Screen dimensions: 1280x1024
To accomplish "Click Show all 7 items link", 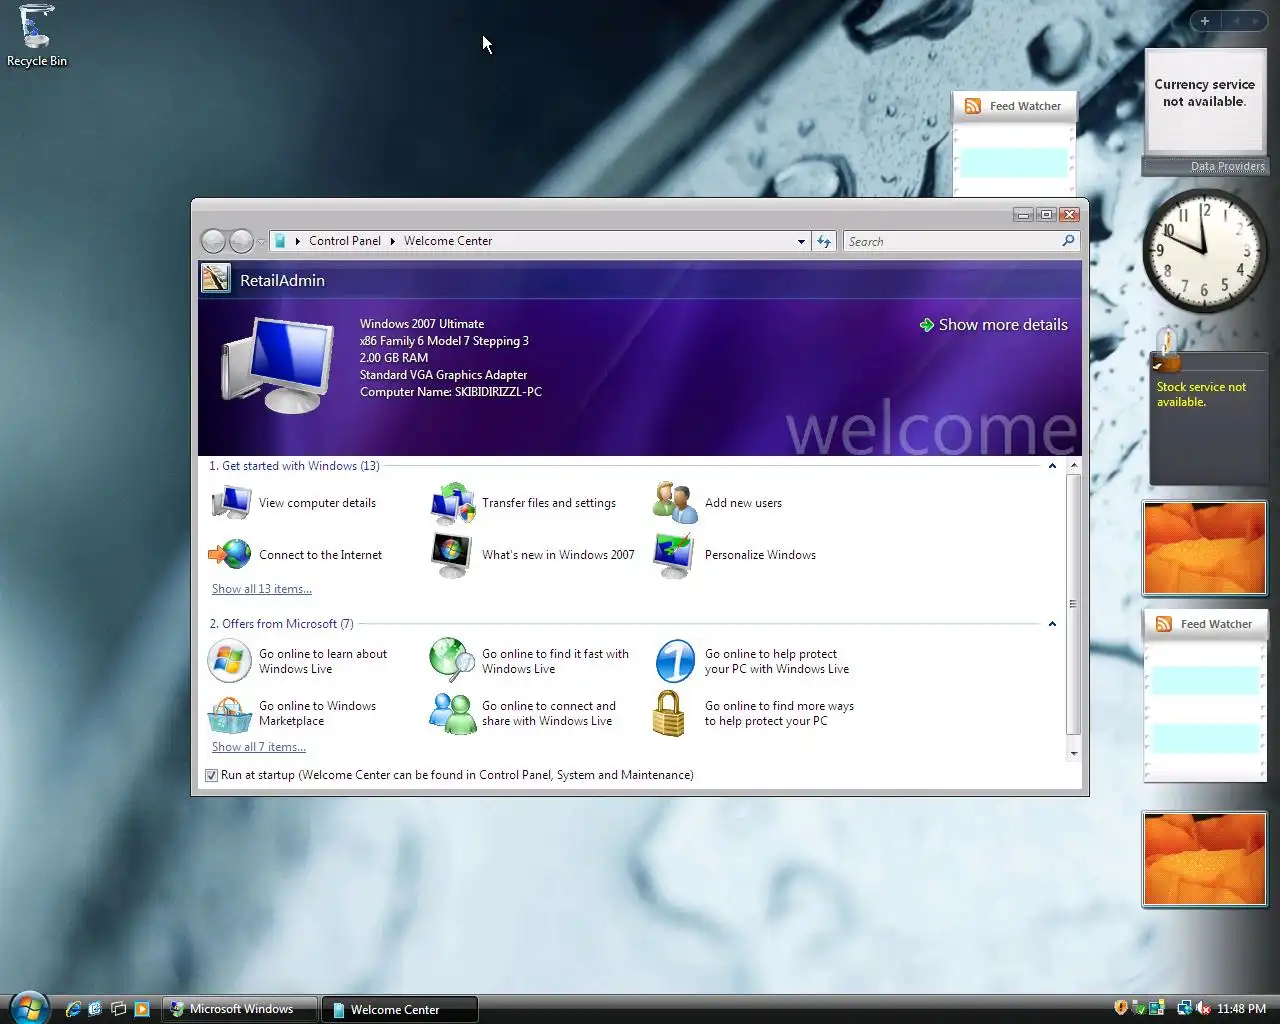I will point(259,747).
